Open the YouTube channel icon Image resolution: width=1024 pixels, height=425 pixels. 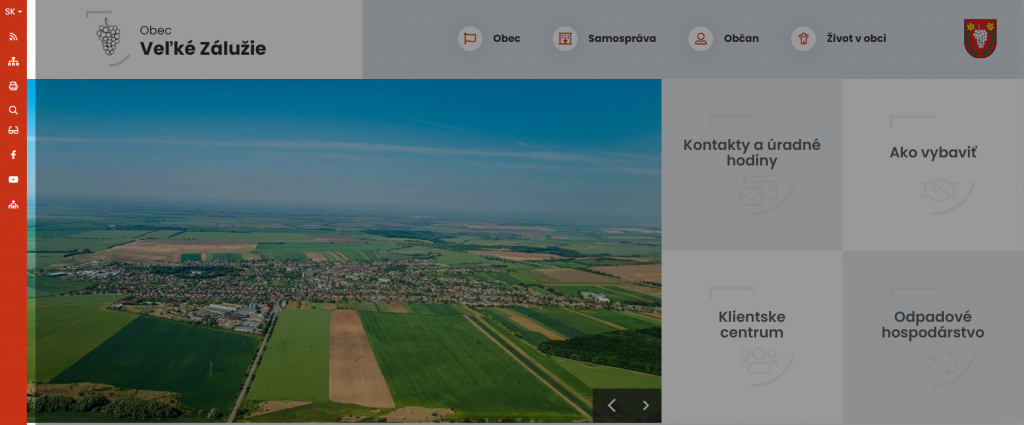pos(13,180)
